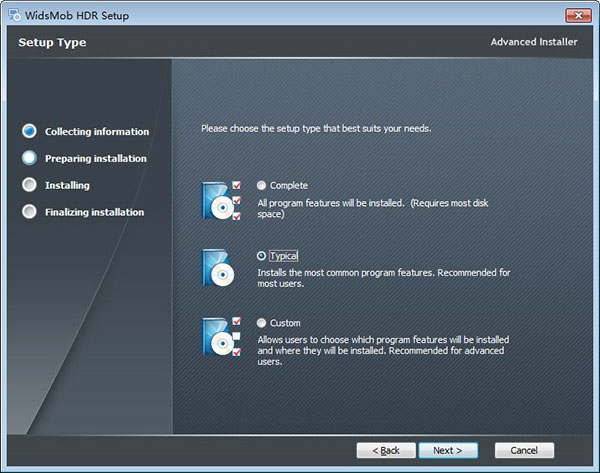The width and height of the screenshot is (600, 473).
Task: Click the Typical installation disc icon
Action: click(218, 268)
